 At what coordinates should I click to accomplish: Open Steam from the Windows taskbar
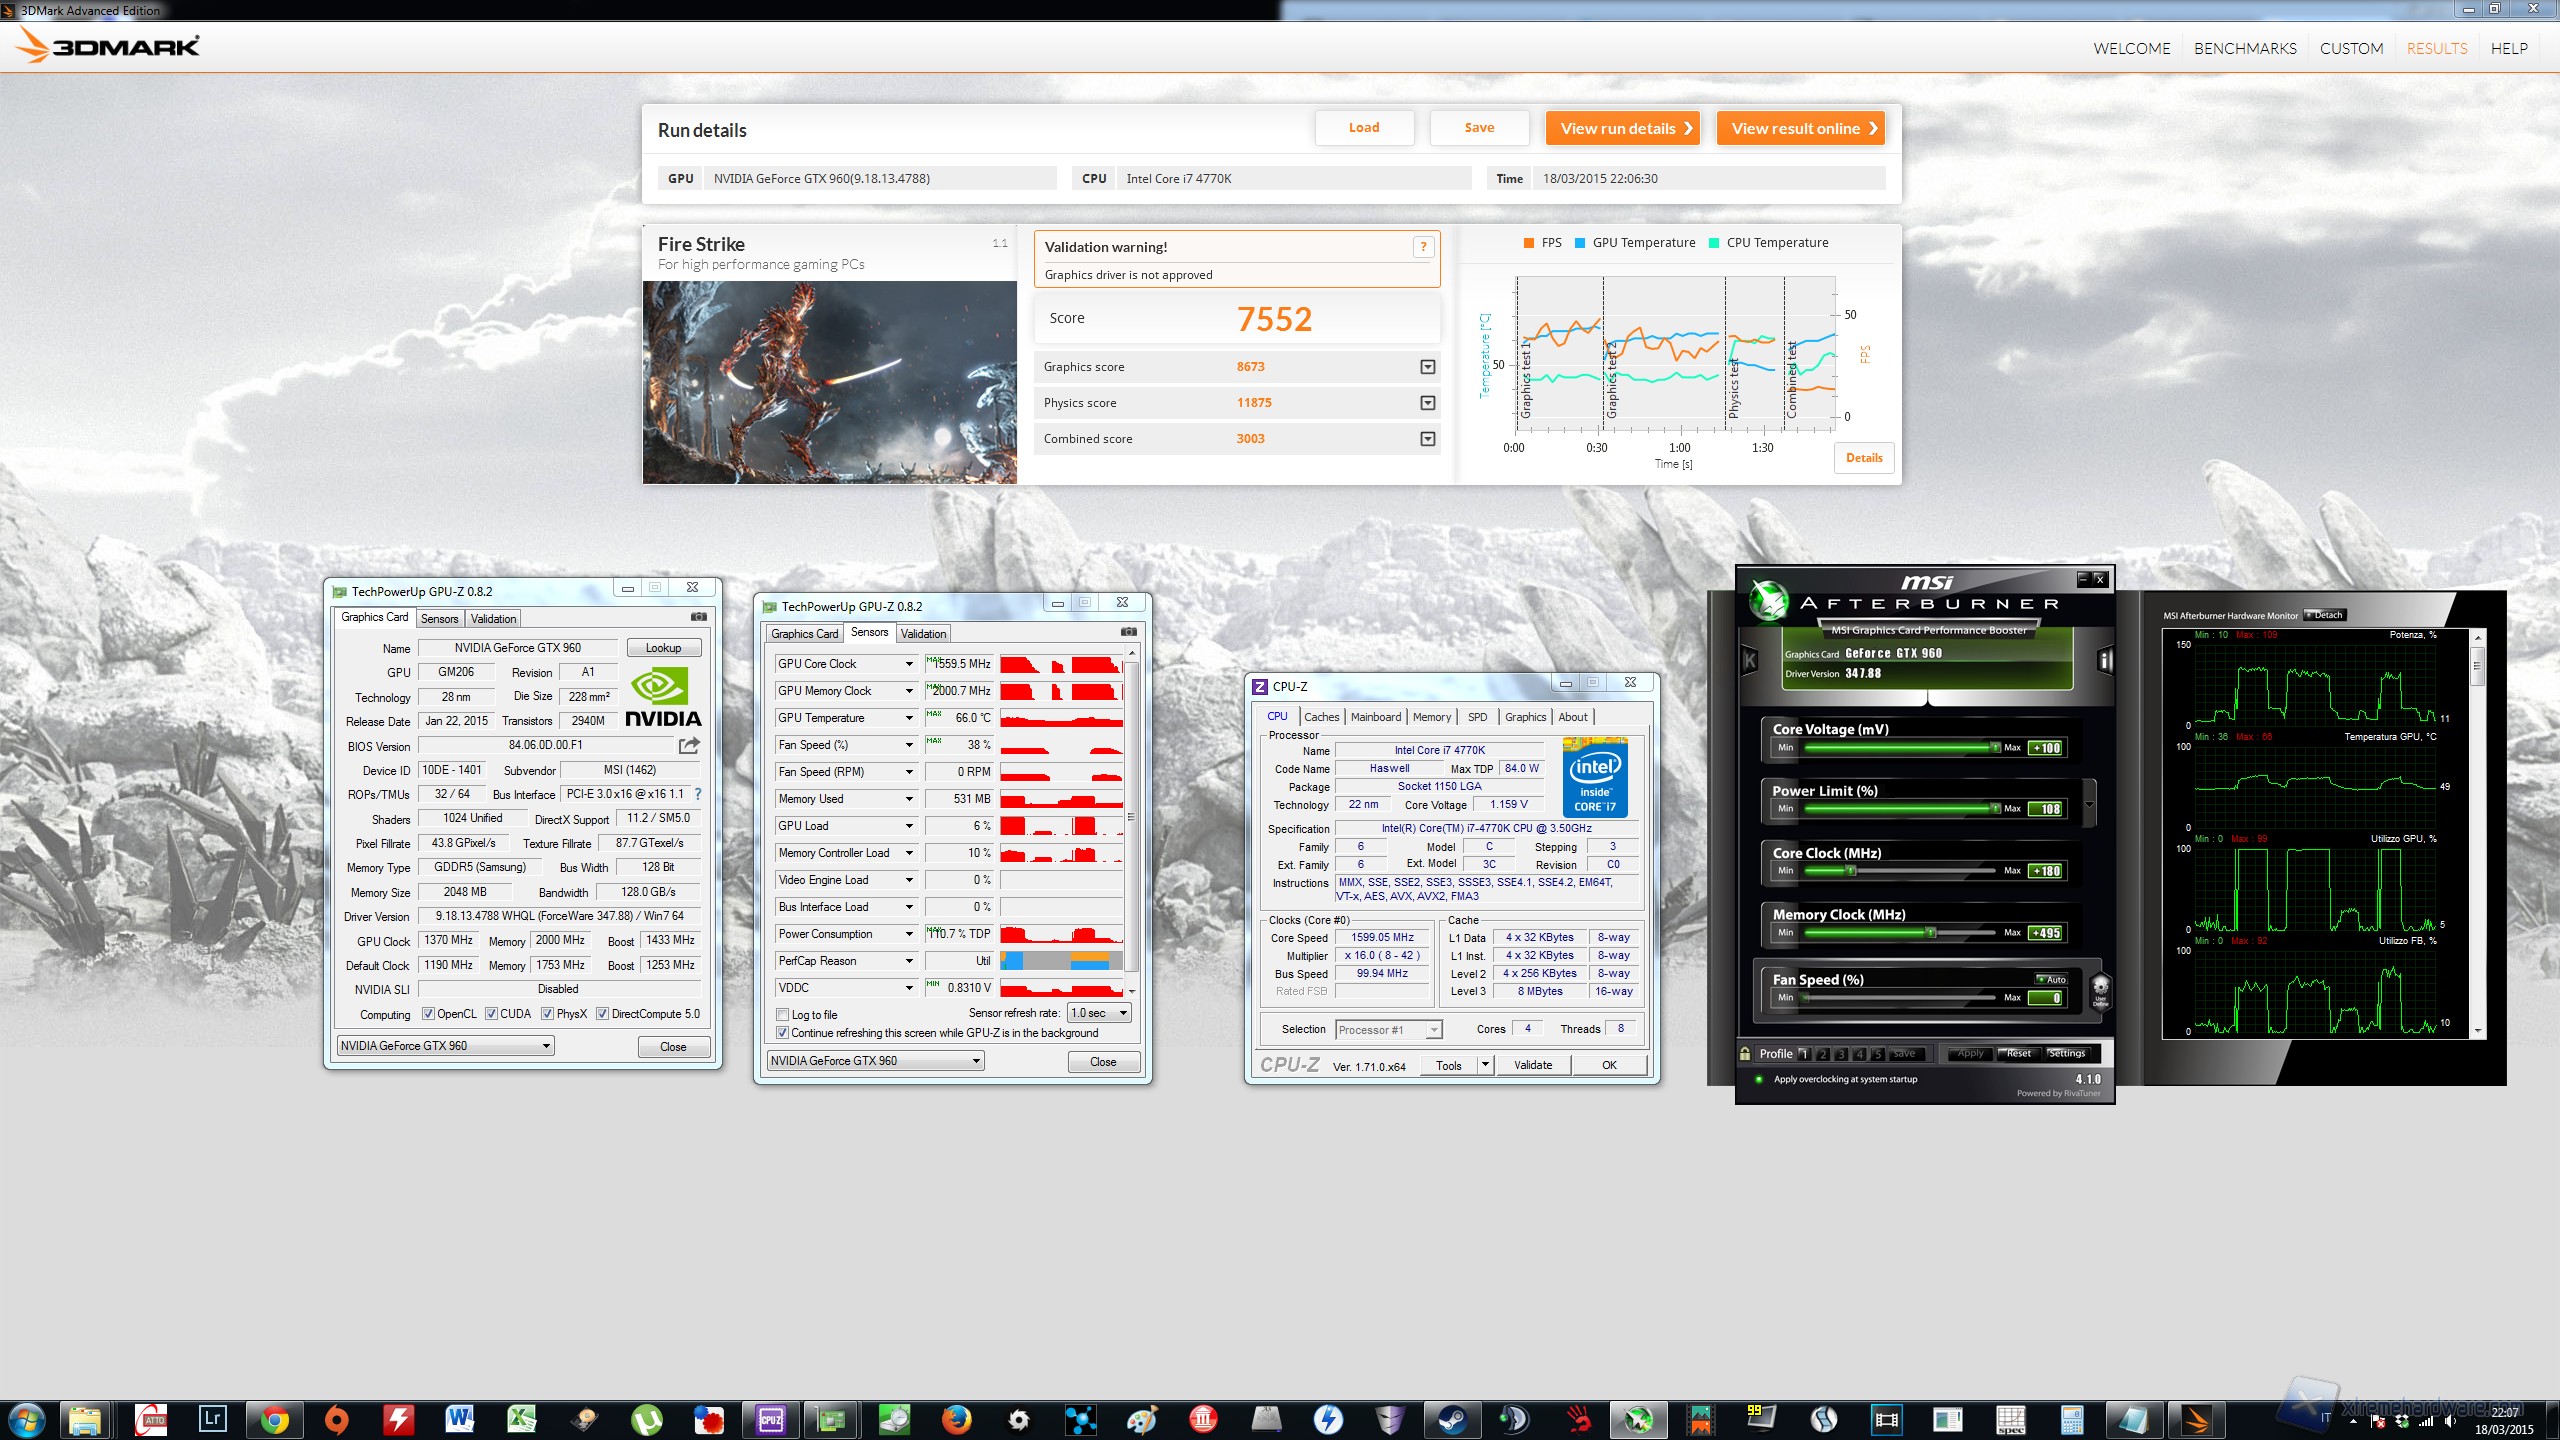tap(1452, 1419)
